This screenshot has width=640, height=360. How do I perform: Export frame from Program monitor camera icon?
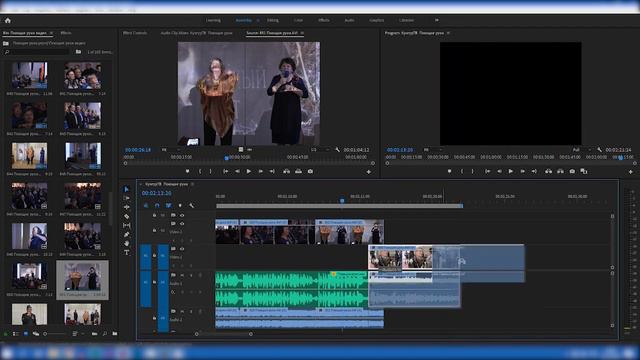572,171
